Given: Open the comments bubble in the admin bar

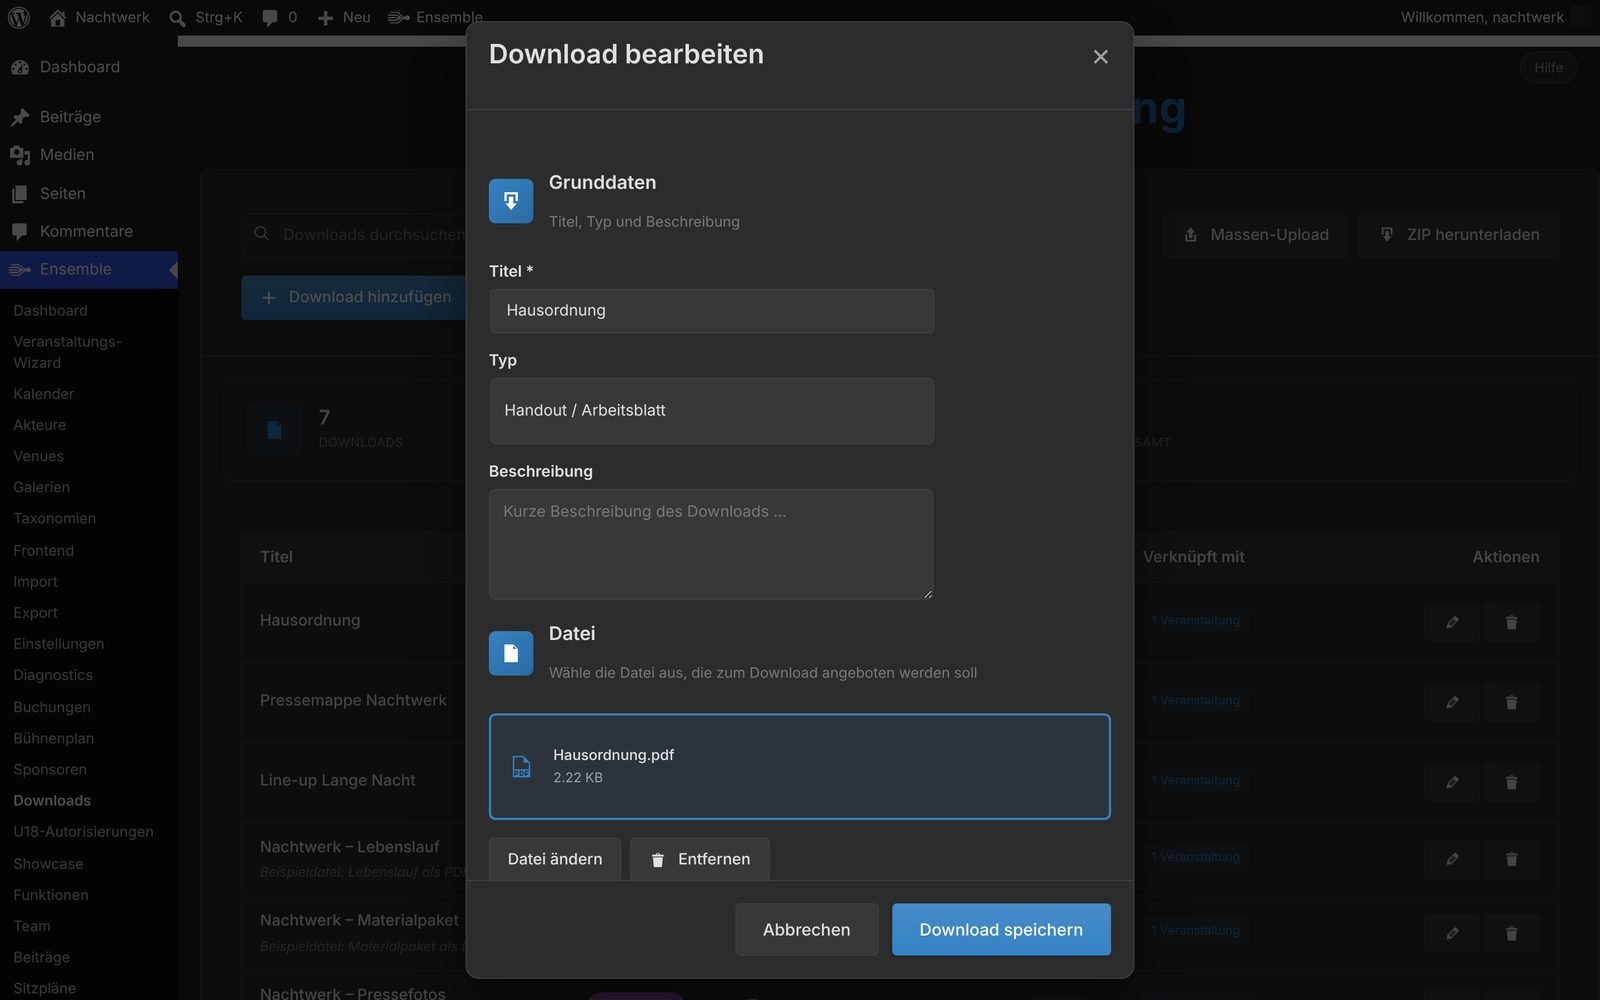Looking at the screenshot, I should click(270, 18).
